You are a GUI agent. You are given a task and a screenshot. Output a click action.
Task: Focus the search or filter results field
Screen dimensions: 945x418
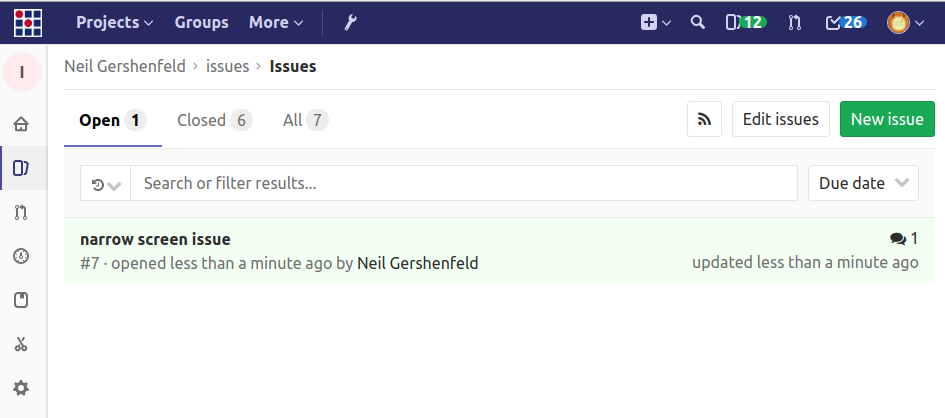point(465,183)
